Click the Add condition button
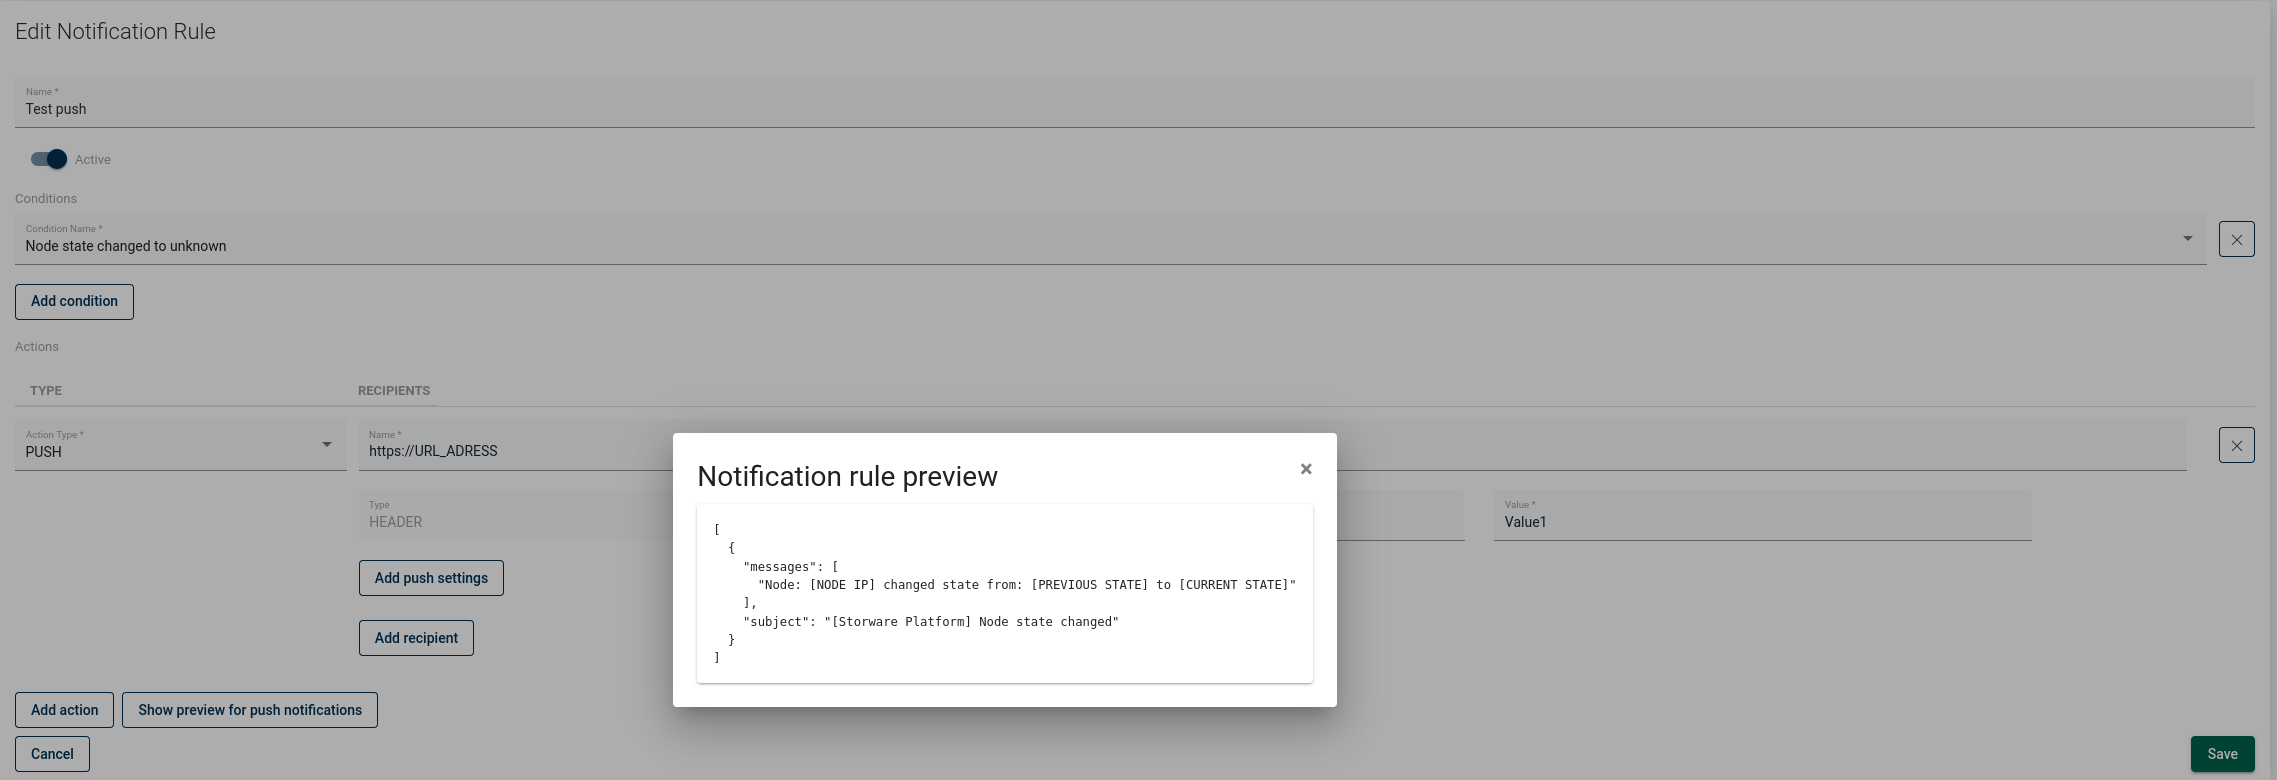 [x=74, y=302]
